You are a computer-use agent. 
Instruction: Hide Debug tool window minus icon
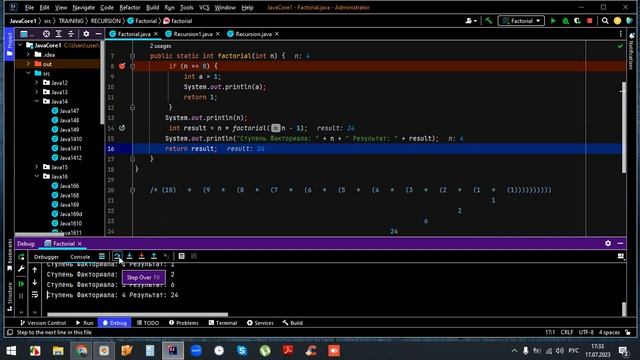[x=620, y=243]
